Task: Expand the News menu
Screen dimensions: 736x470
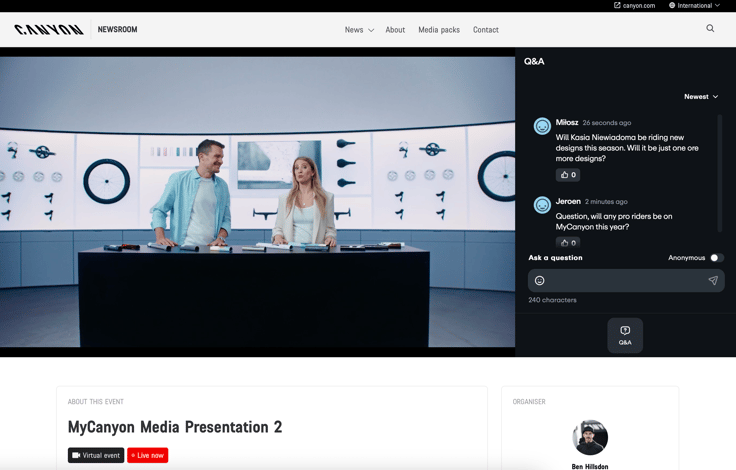Action: (x=359, y=30)
